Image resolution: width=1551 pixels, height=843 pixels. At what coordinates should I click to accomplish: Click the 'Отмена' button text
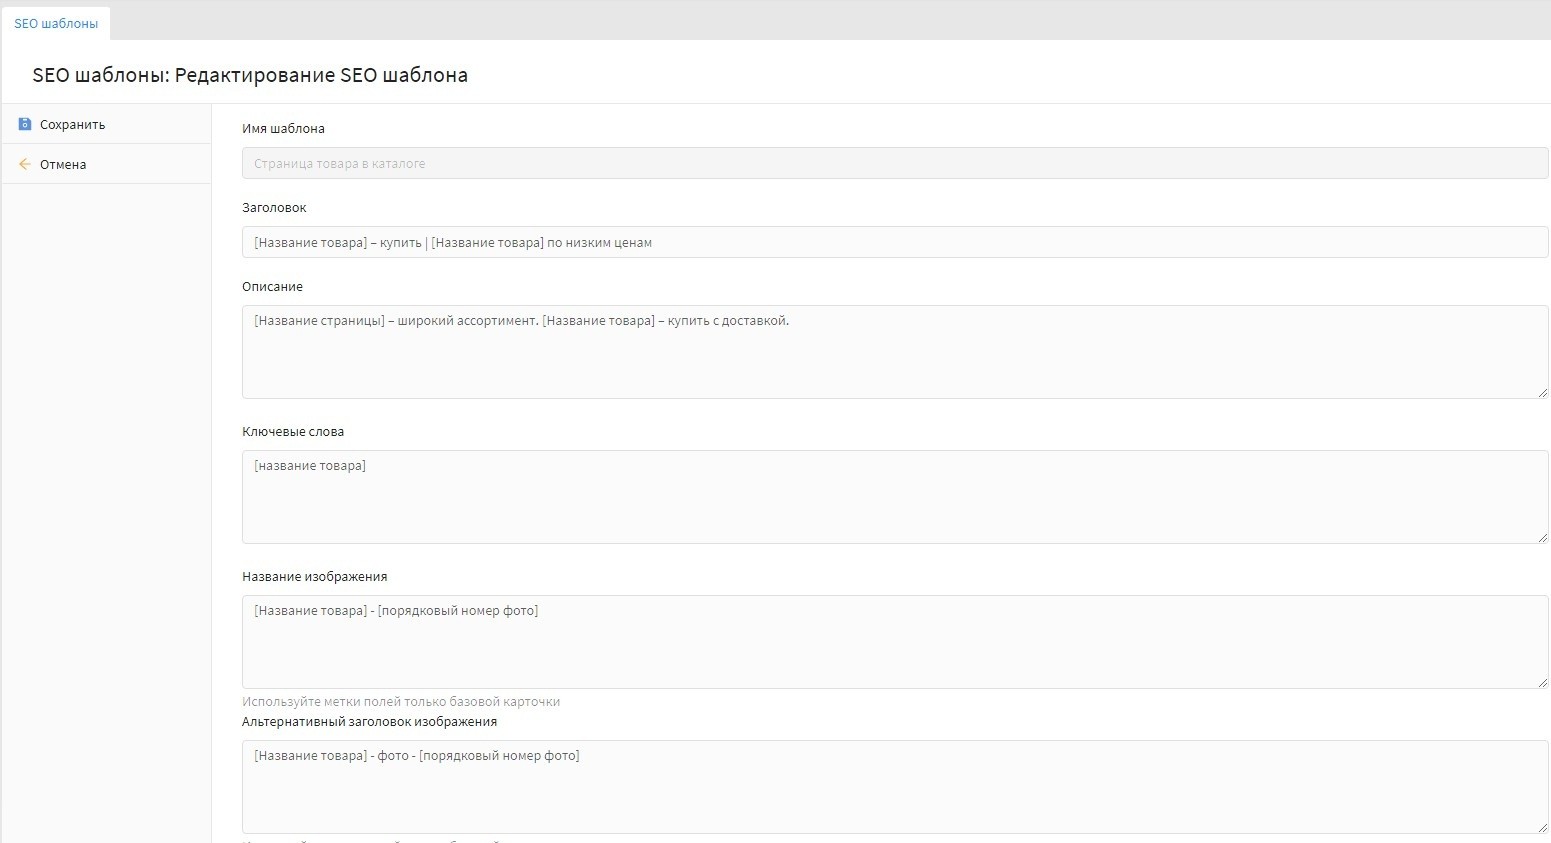click(x=63, y=165)
